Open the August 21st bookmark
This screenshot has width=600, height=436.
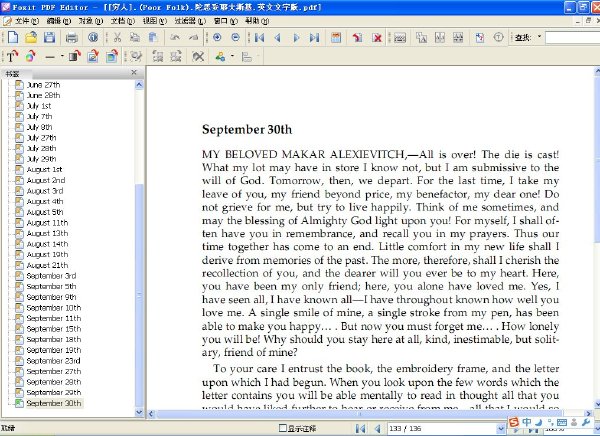(47, 265)
